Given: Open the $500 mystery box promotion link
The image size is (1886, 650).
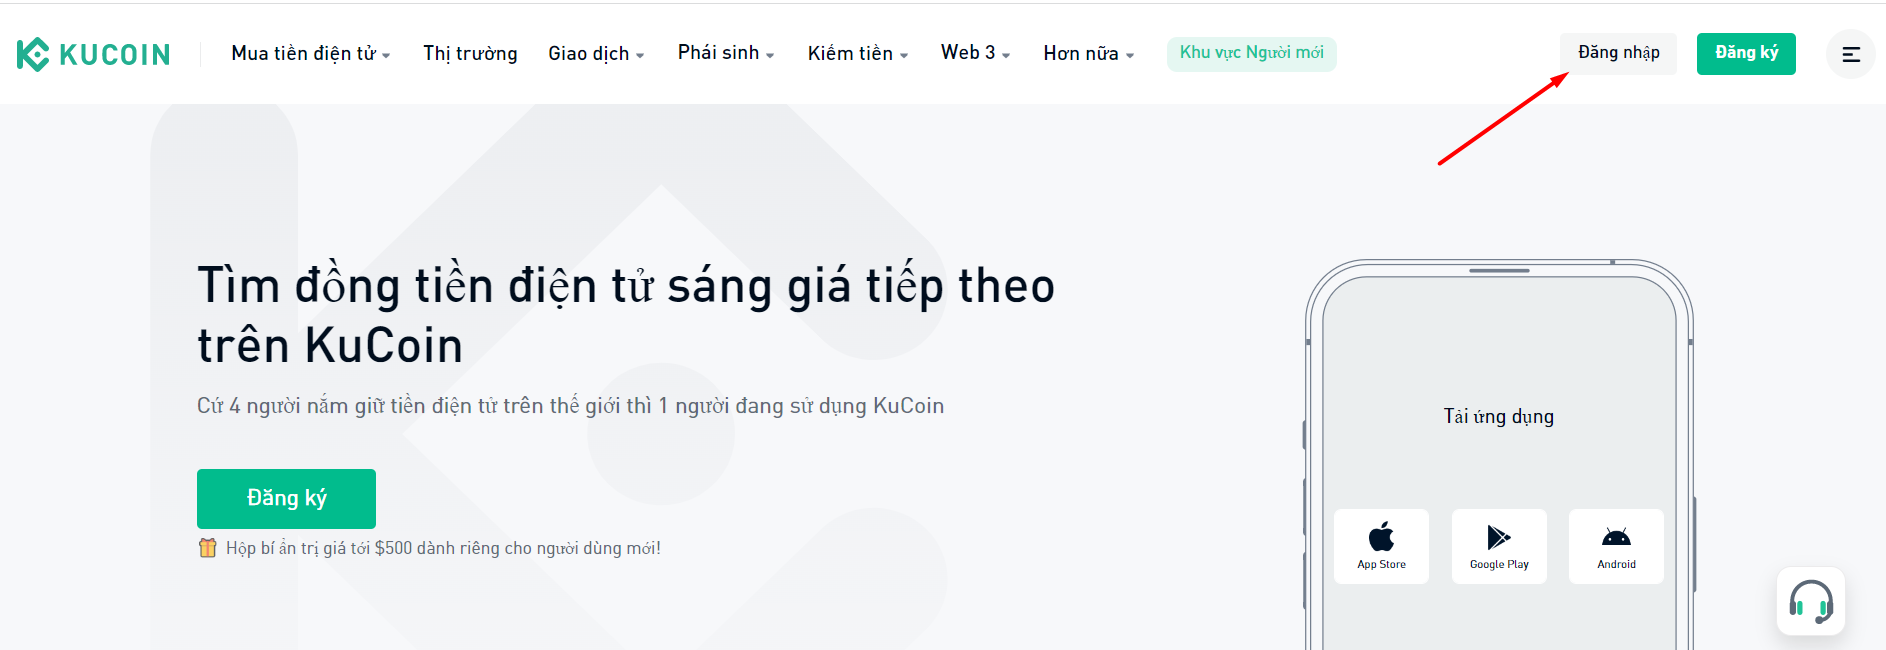Looking at the screenshot, I should 443,548.
